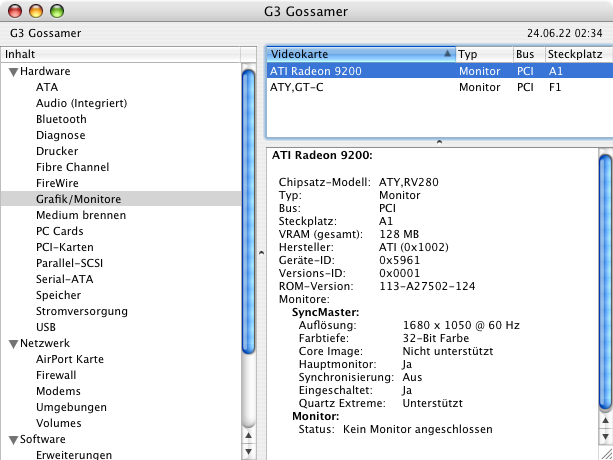The image size is (613, 460).
Task: Collapse the Hardware section triangle
Action: click(x=13, y=72)
